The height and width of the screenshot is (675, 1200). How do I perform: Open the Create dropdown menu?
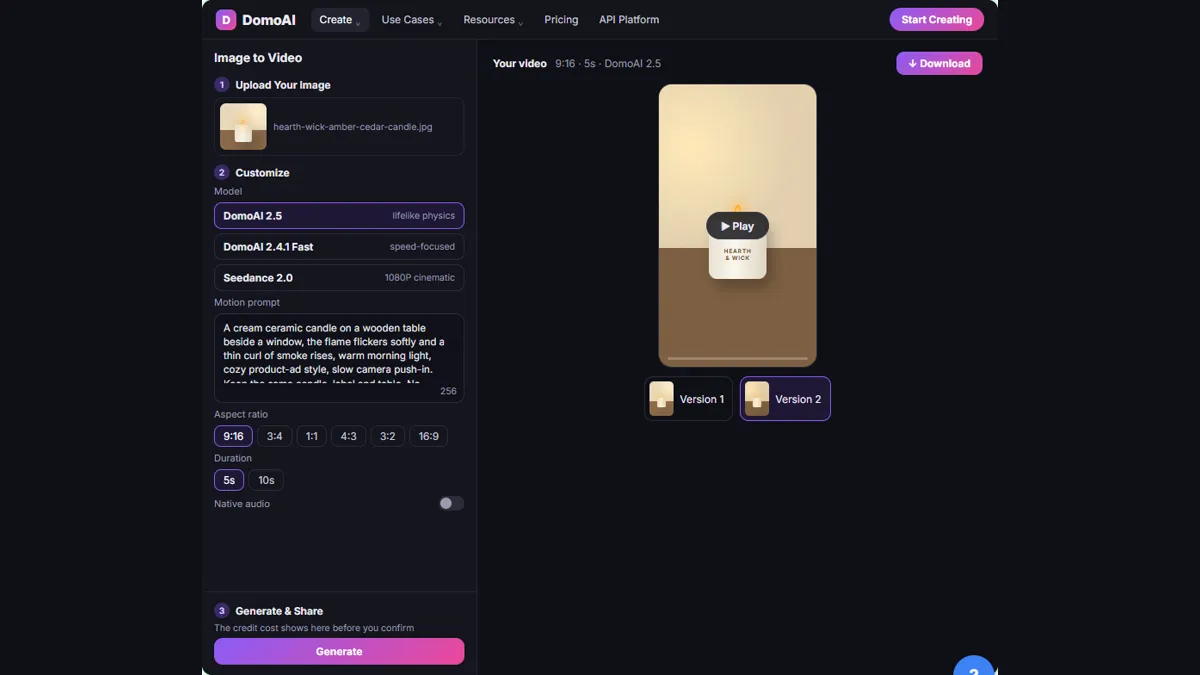pos(340,20)
